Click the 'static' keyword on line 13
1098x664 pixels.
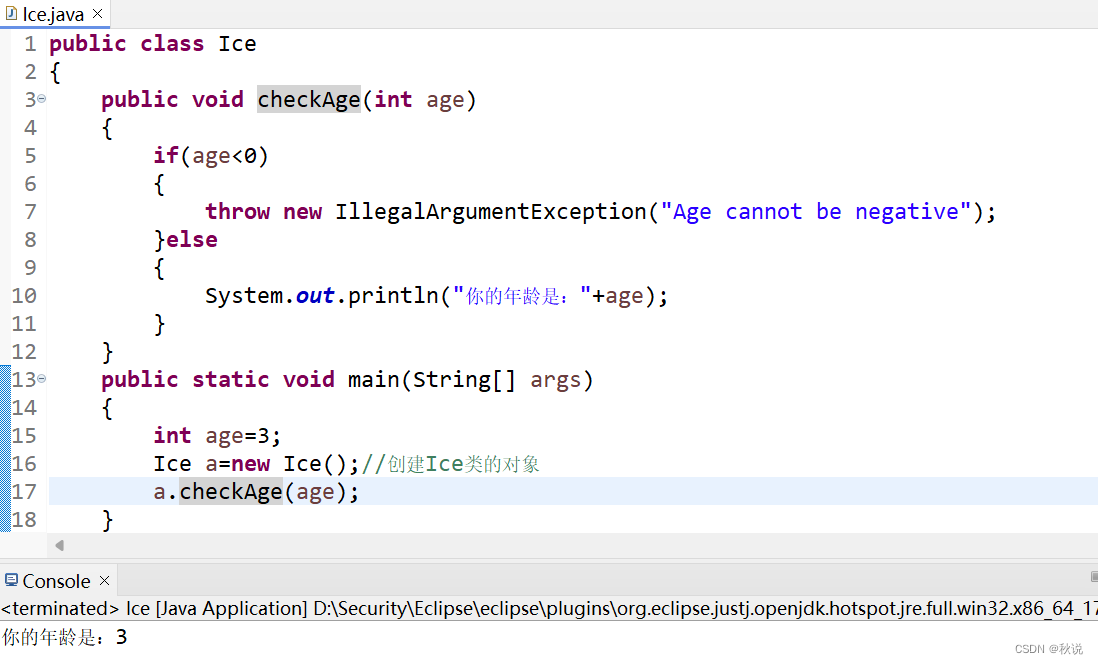[230, 380]
